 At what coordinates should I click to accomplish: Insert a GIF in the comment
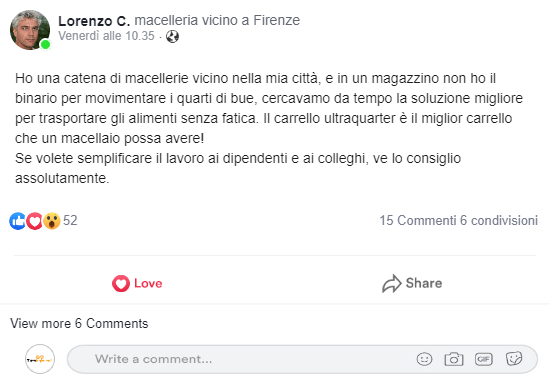pyautogui.click(x=484, y=359)
